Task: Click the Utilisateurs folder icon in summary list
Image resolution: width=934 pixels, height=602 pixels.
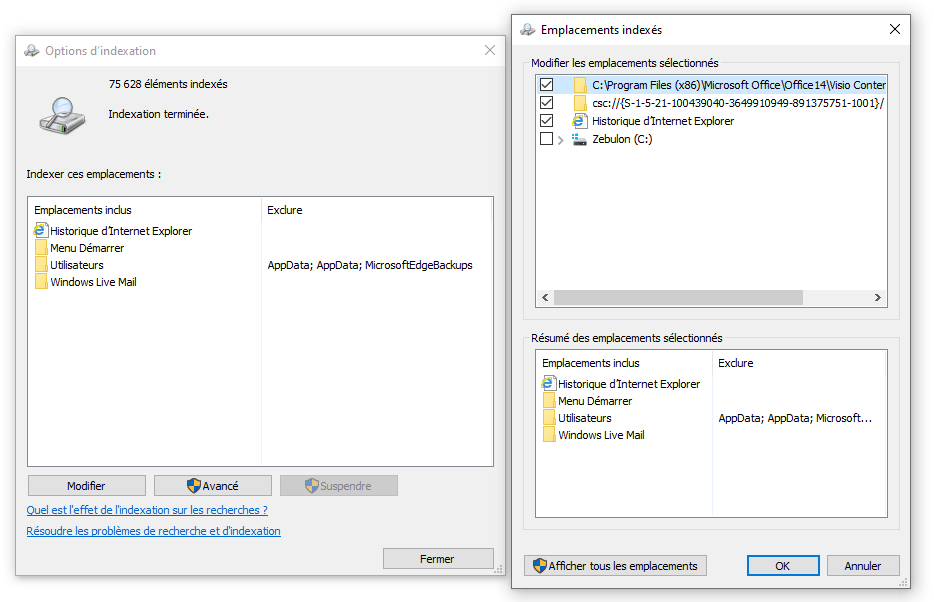Action: pos(549,418)
